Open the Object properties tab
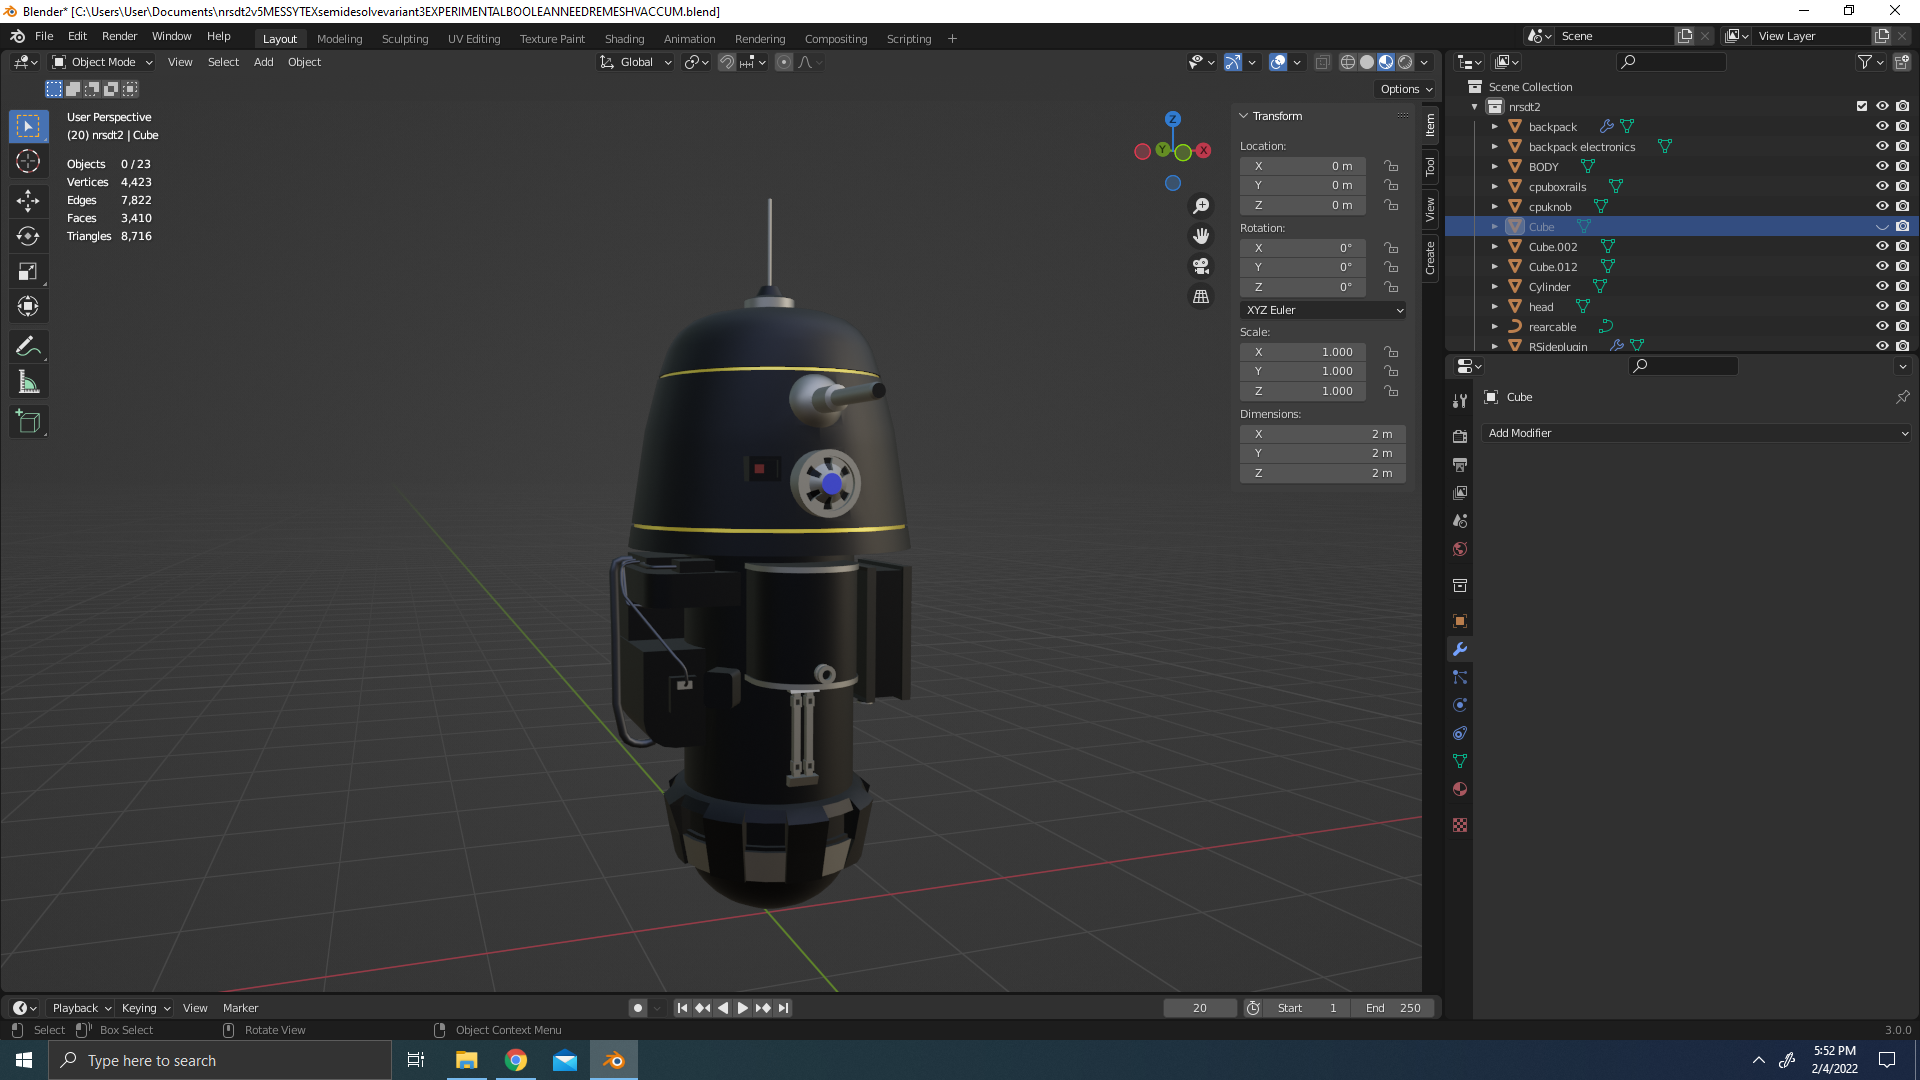Viewport: 1920px width, 1080px height. click(1460, 621)
